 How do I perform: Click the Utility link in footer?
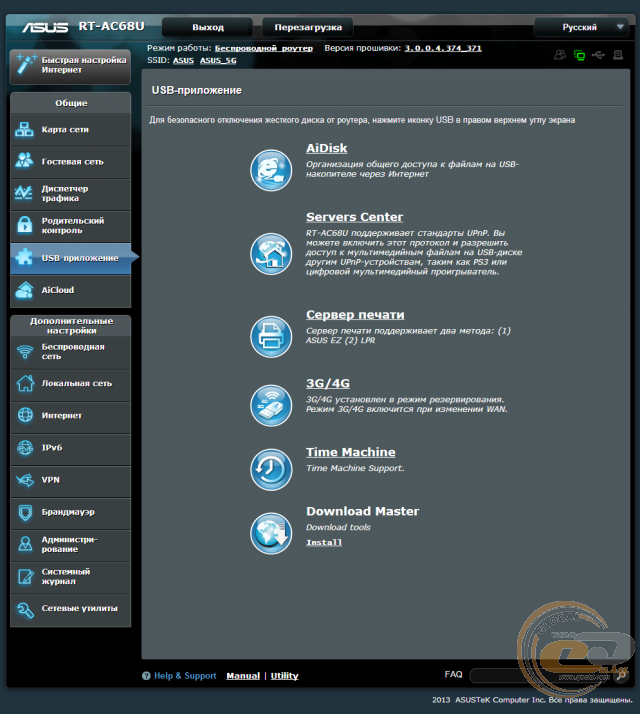click(285, 676)
